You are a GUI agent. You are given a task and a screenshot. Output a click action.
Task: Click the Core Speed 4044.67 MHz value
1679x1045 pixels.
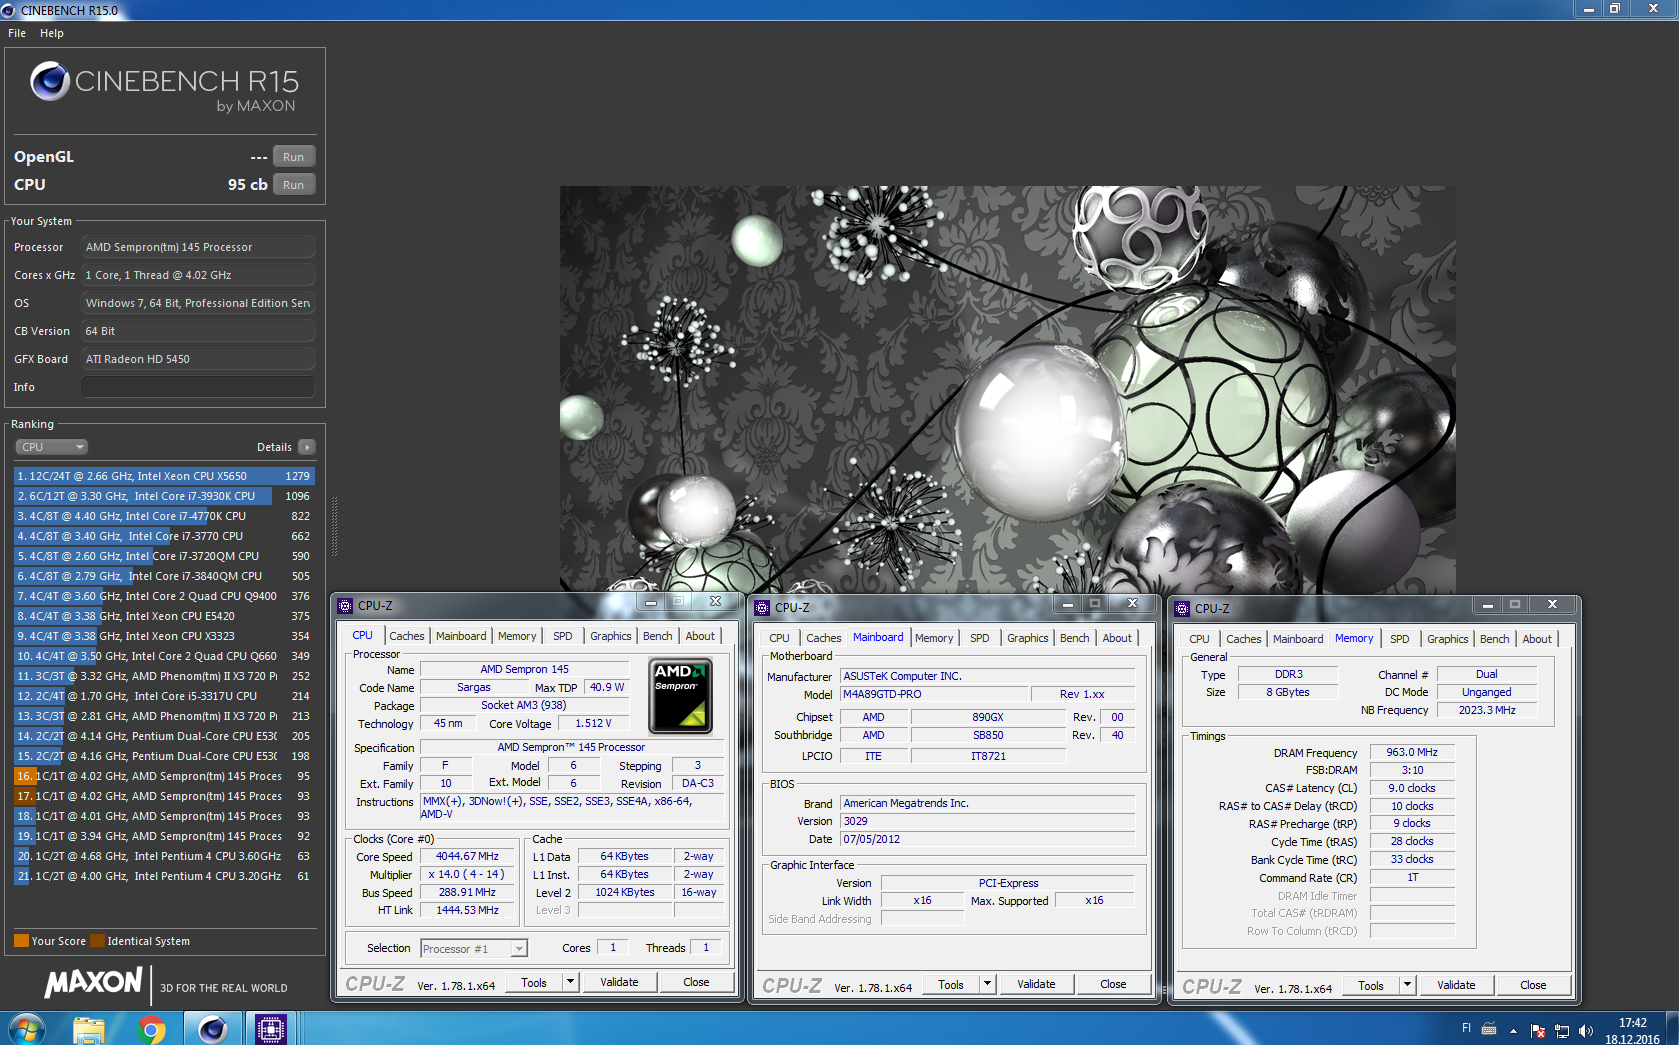467,856
